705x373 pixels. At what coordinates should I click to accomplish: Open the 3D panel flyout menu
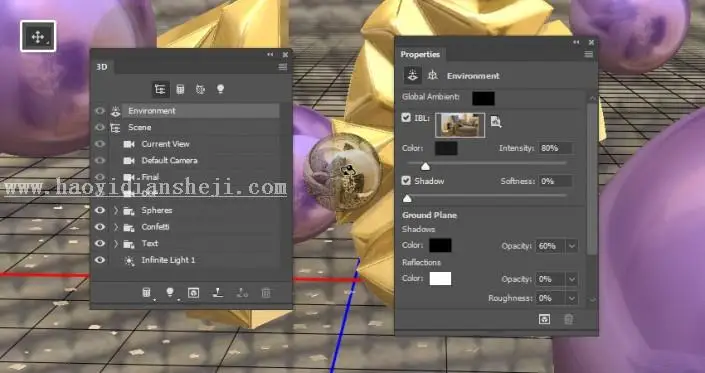pos(282,67)
